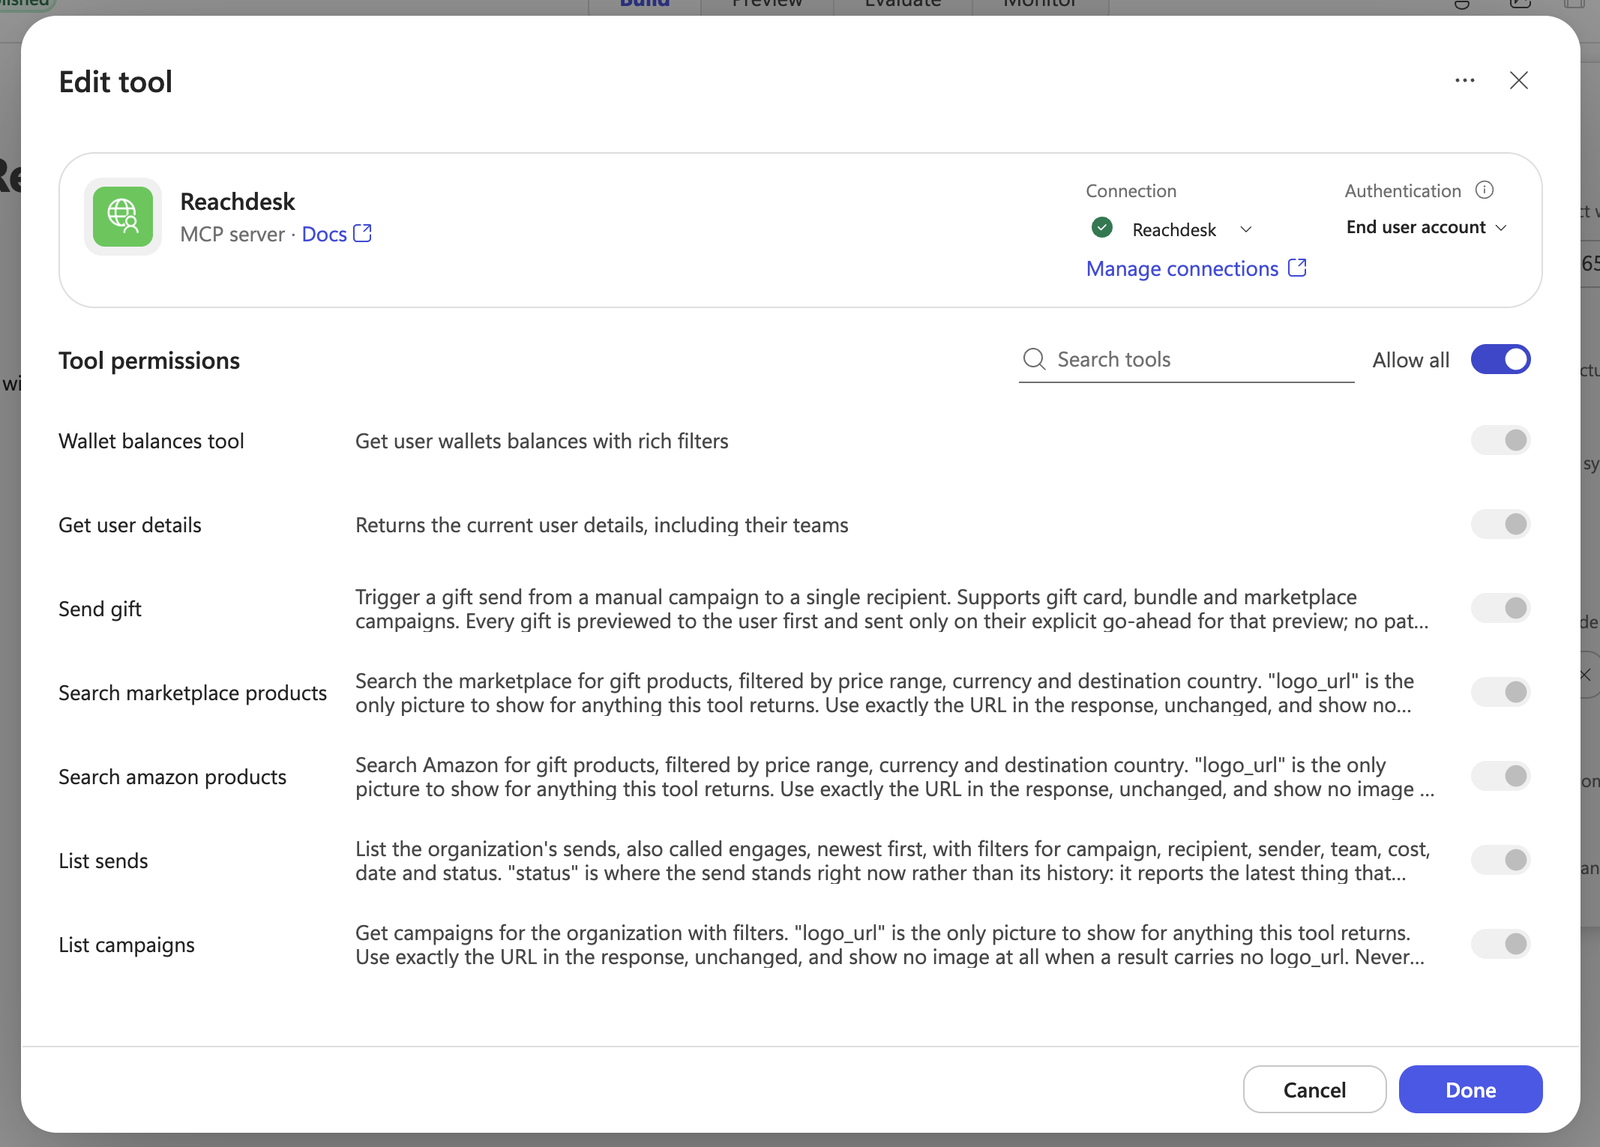Screen dimensions: 1600x1147
Task: Click Search amazon products label
Action: coord(172,777)
